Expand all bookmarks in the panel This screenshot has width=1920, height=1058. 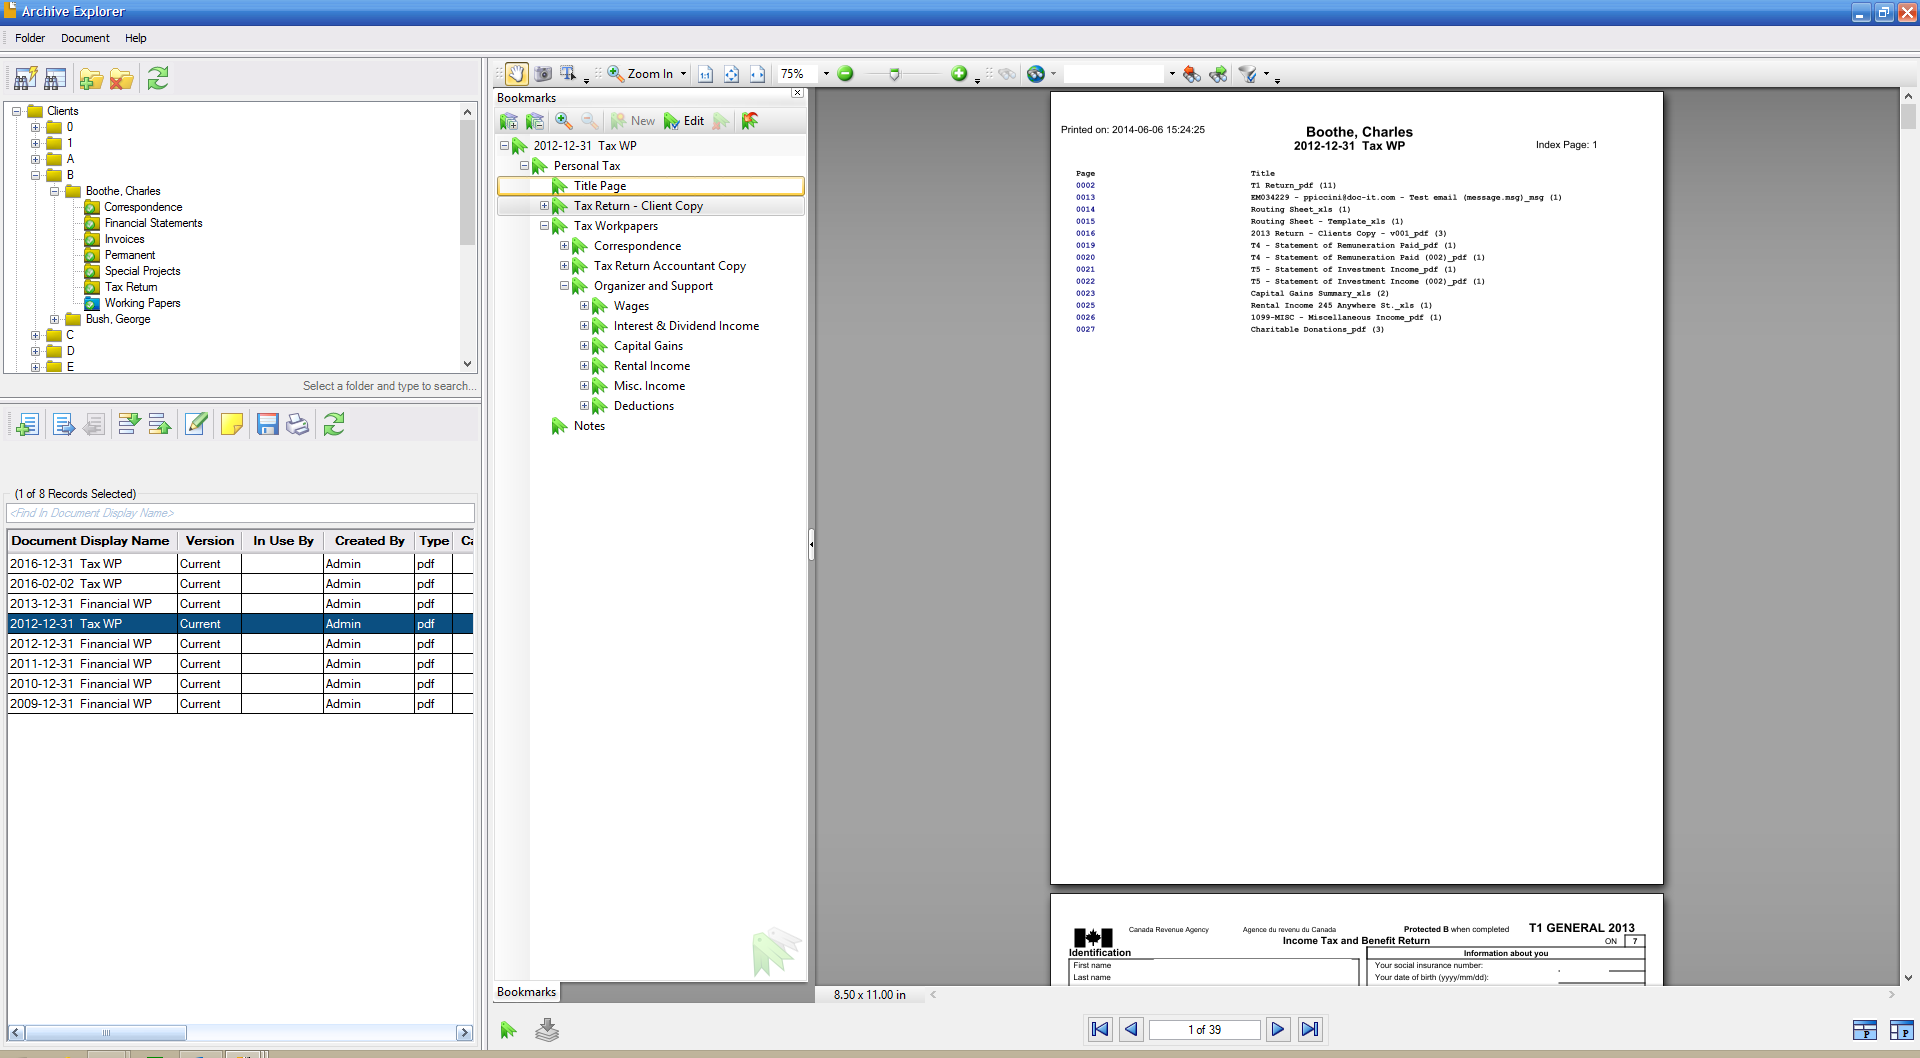[x=509, y=120]
